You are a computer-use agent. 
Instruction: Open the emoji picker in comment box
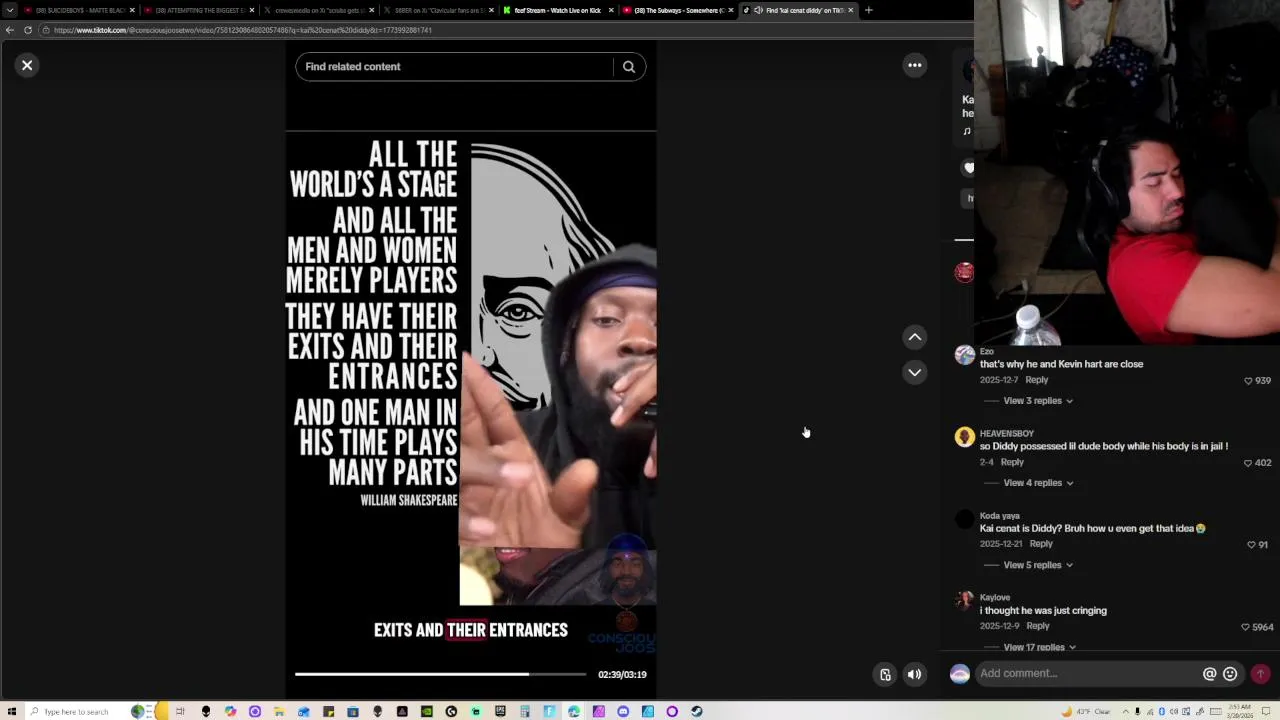pyautogui.click(x=1230, y=674)
